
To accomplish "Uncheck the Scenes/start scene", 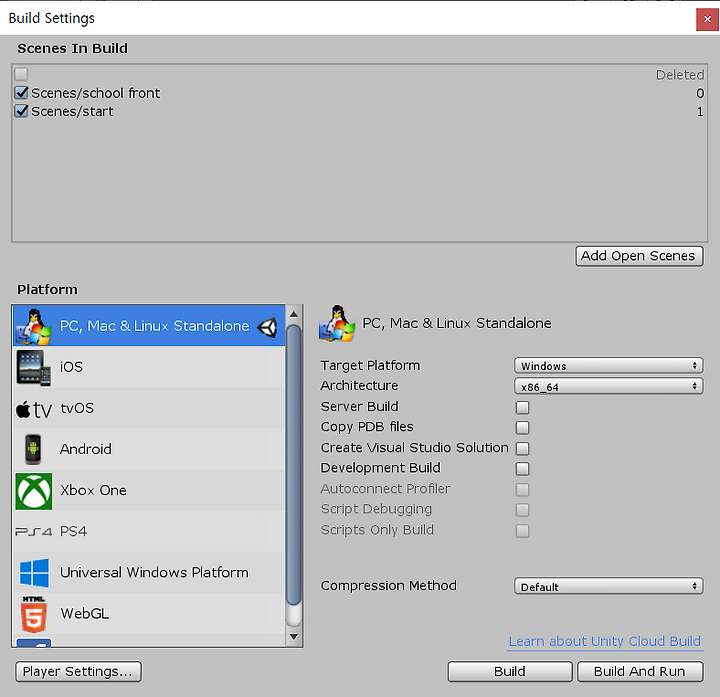I will 21,111.
